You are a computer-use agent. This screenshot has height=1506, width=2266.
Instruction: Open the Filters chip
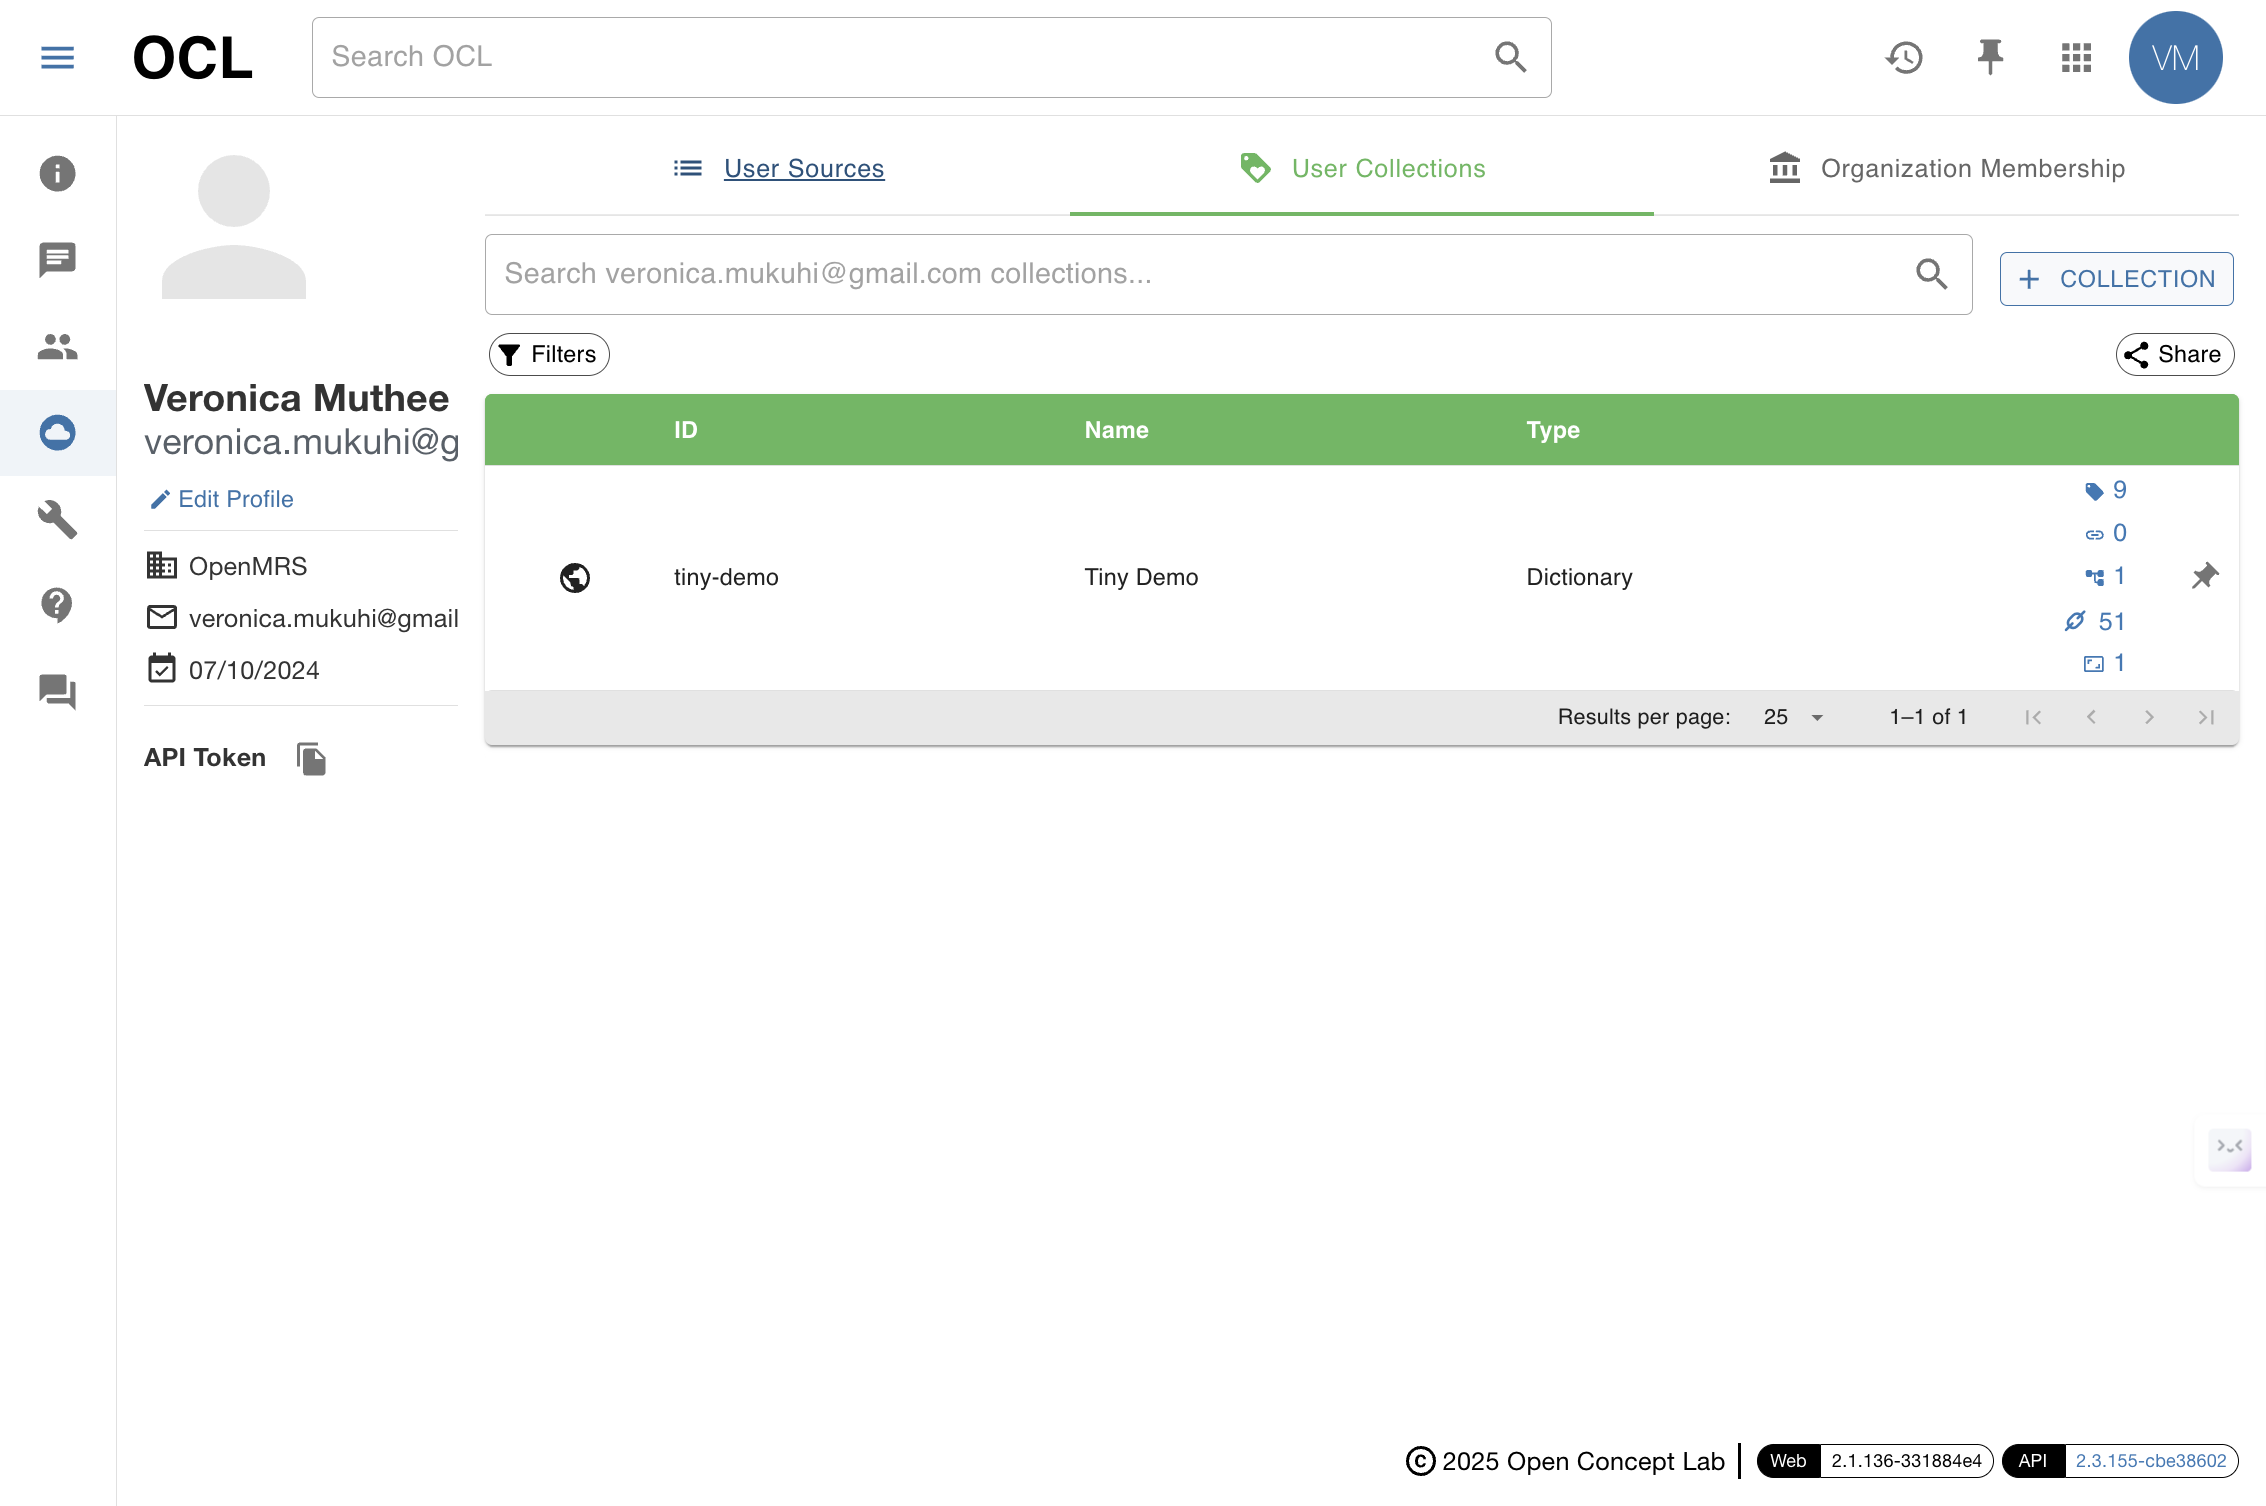pyautogui.click(x=549, y=354)
